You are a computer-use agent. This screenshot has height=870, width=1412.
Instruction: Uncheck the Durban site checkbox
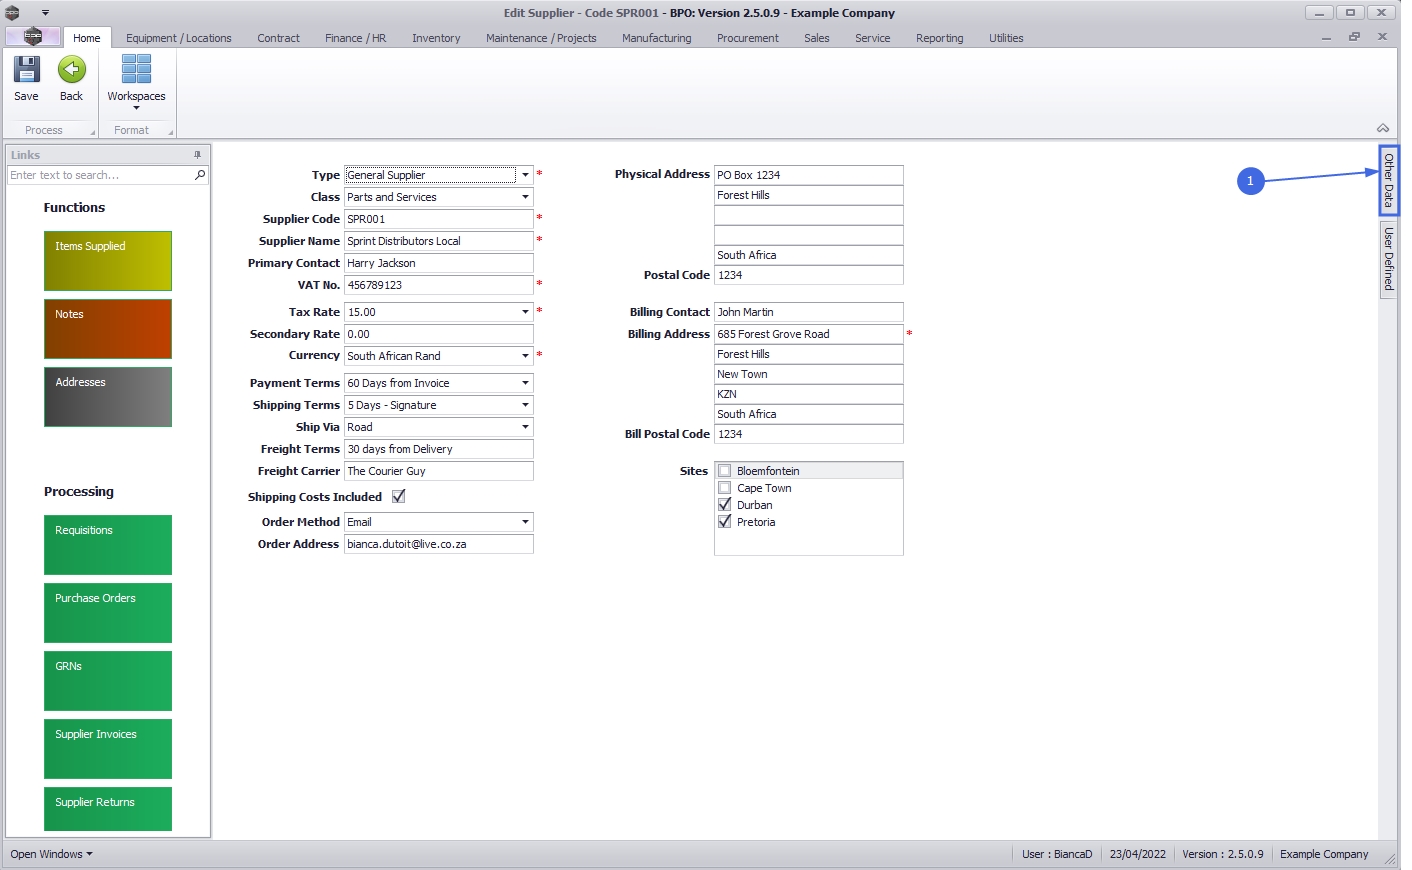coord(725,505)
